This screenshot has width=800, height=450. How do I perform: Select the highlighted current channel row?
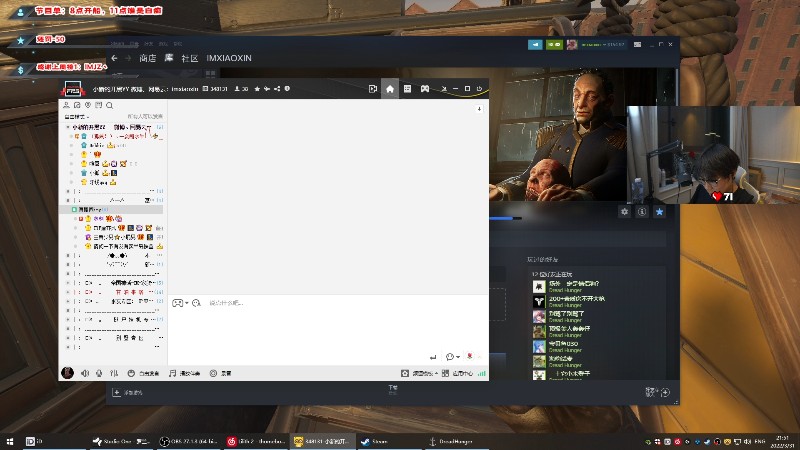[x=112, y=210]
